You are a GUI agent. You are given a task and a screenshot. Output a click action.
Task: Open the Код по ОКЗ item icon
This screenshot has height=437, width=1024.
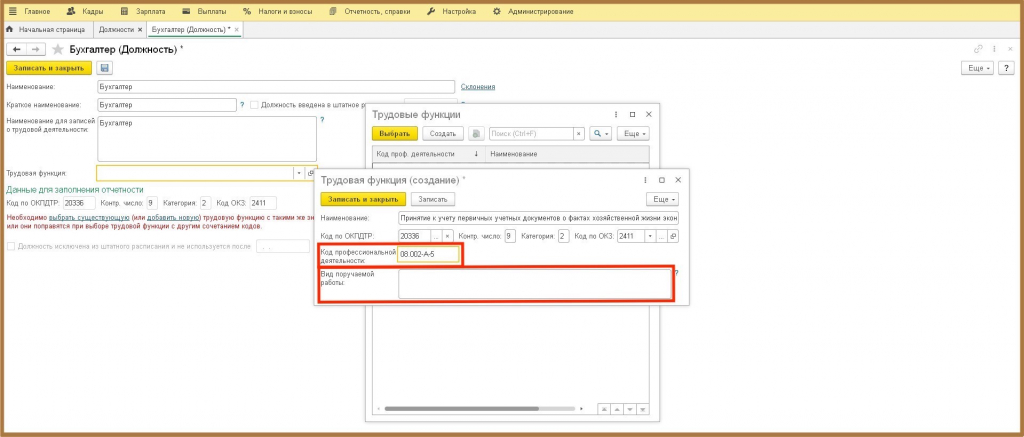(673, 236)
